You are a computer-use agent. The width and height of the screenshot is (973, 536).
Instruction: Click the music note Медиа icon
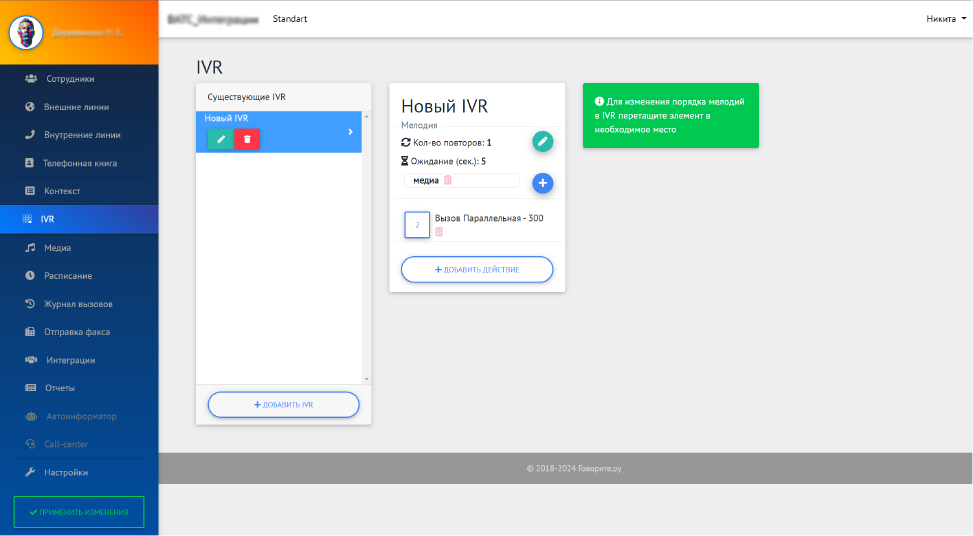point(30,248)
